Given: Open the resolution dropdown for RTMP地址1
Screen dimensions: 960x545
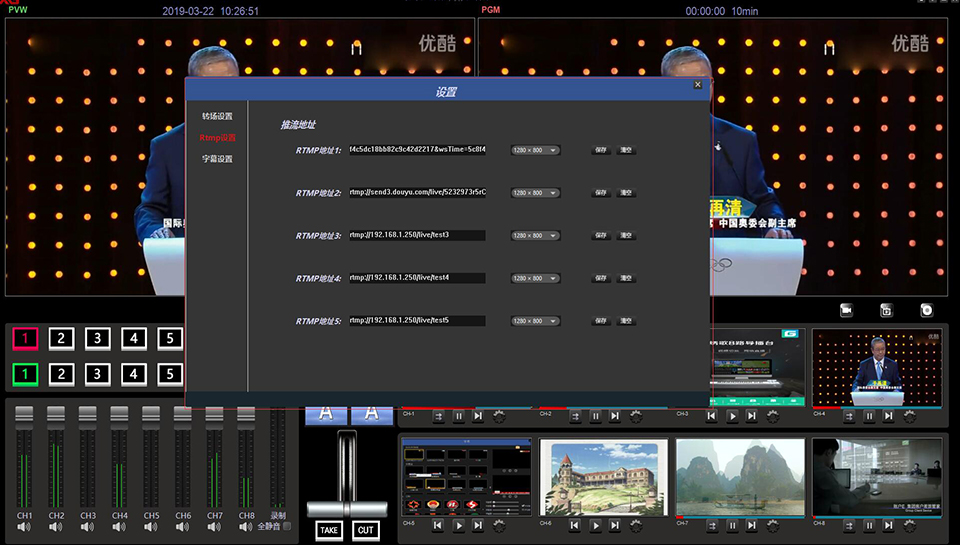Looking at the screenshot, I should click(x=536, y=151).
